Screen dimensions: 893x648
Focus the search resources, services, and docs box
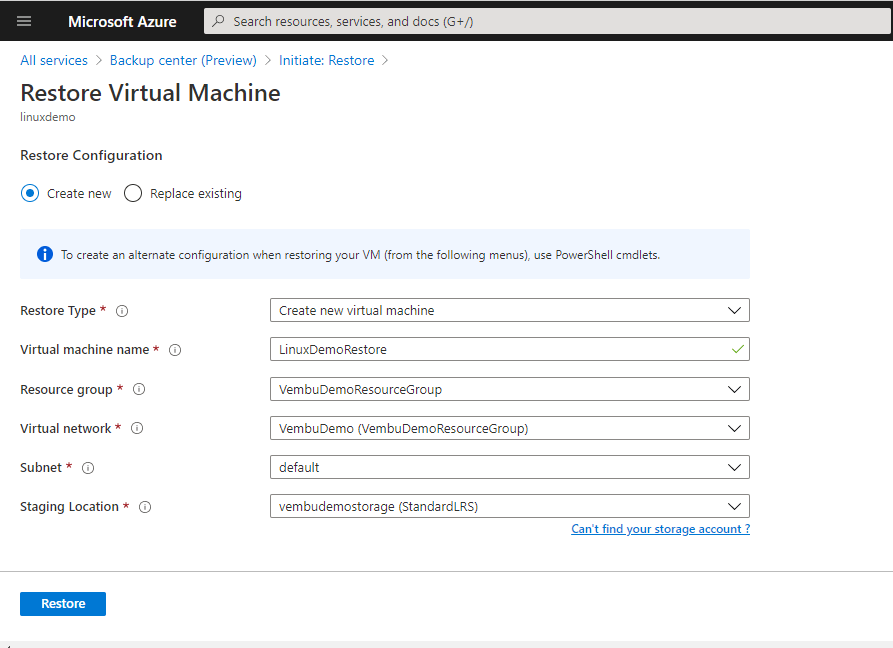tap(547, 22)
